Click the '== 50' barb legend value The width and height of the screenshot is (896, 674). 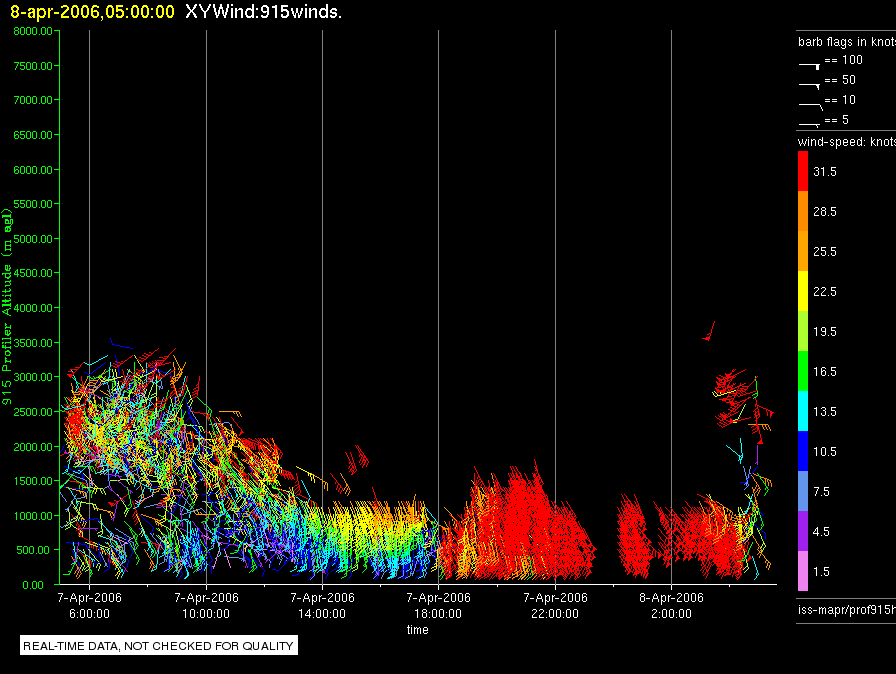[x=840, y=79]
